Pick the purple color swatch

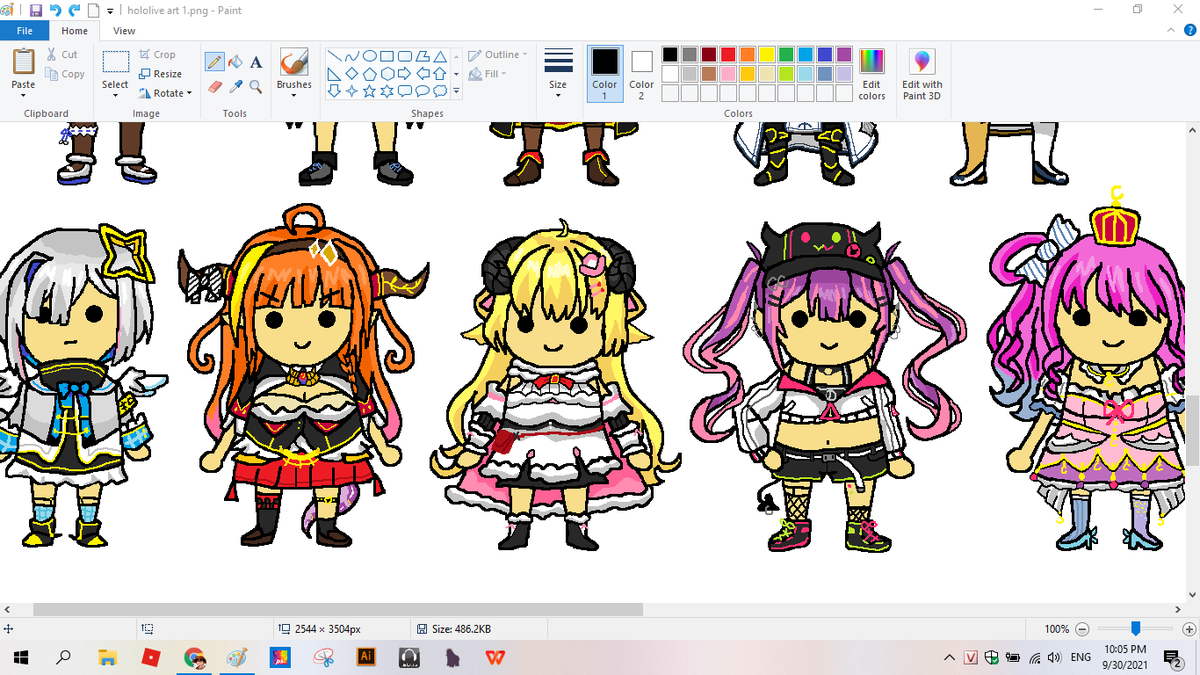point(845,54)
